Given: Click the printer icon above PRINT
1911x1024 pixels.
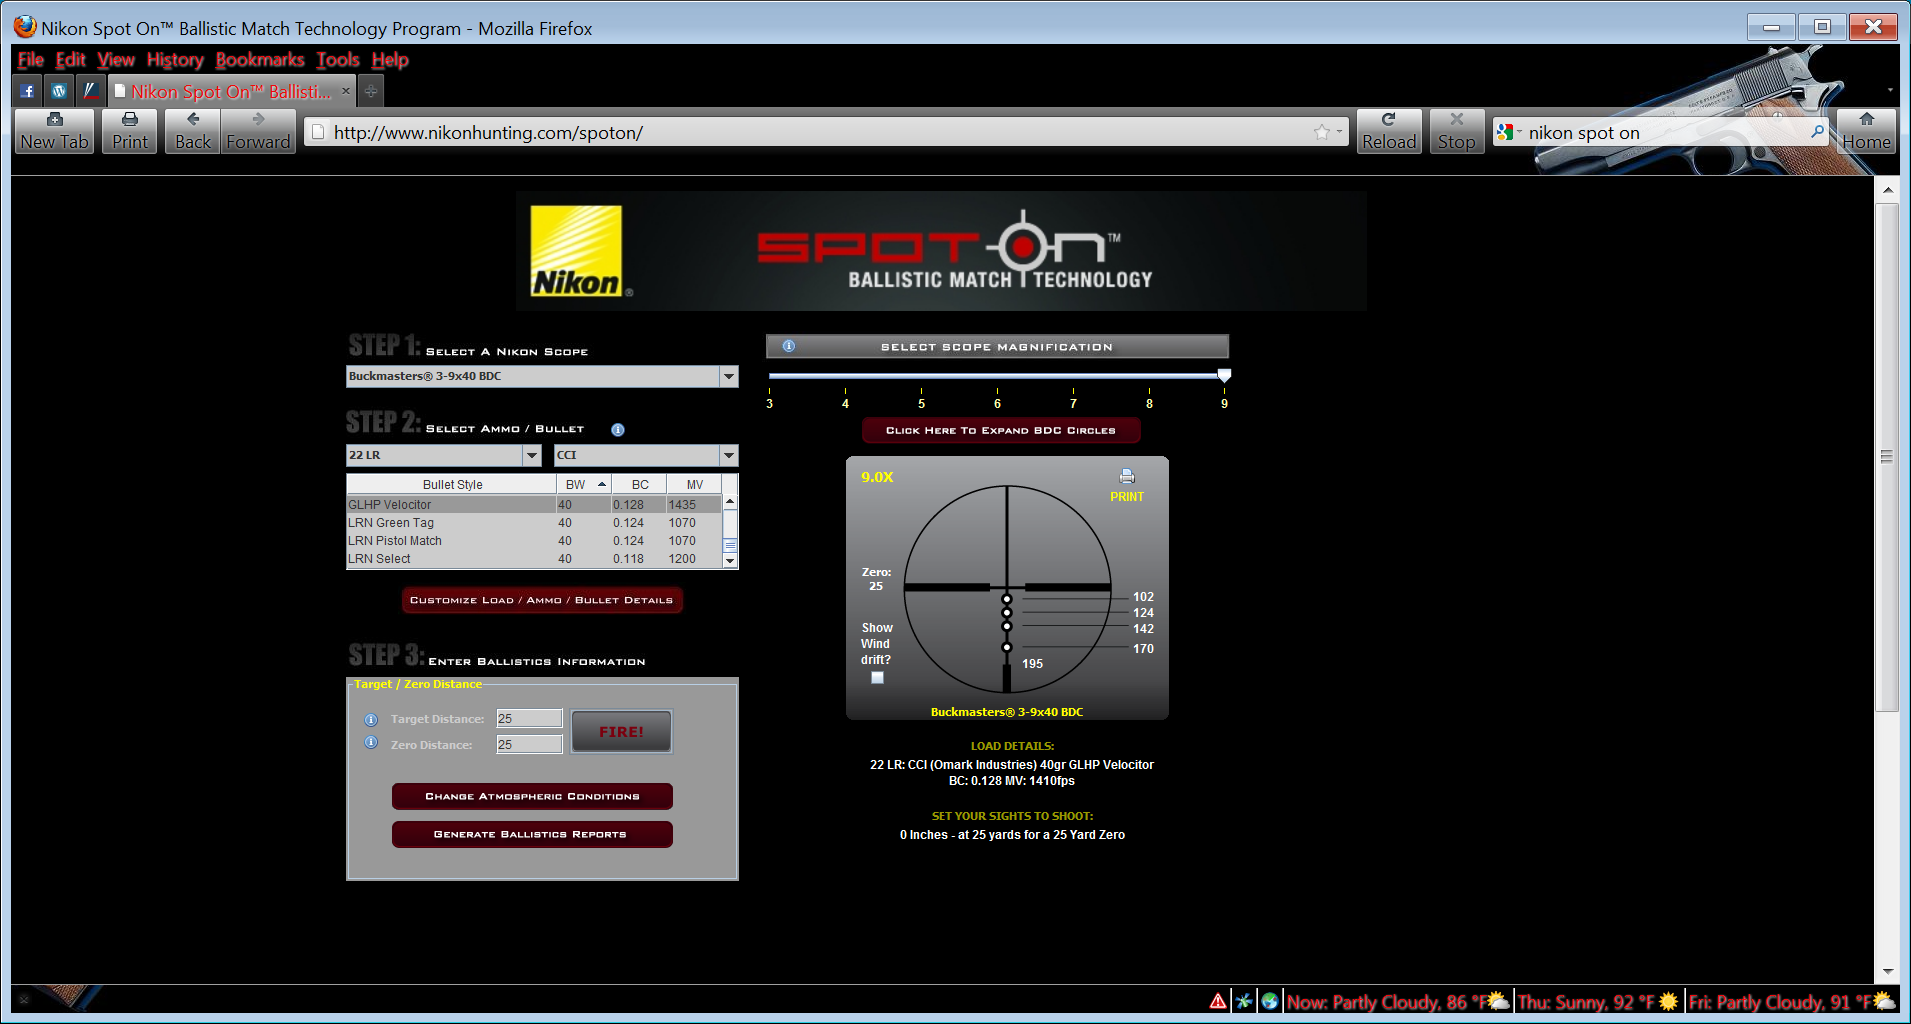Looking at the screenshot, I should (x=1127, y=477).
